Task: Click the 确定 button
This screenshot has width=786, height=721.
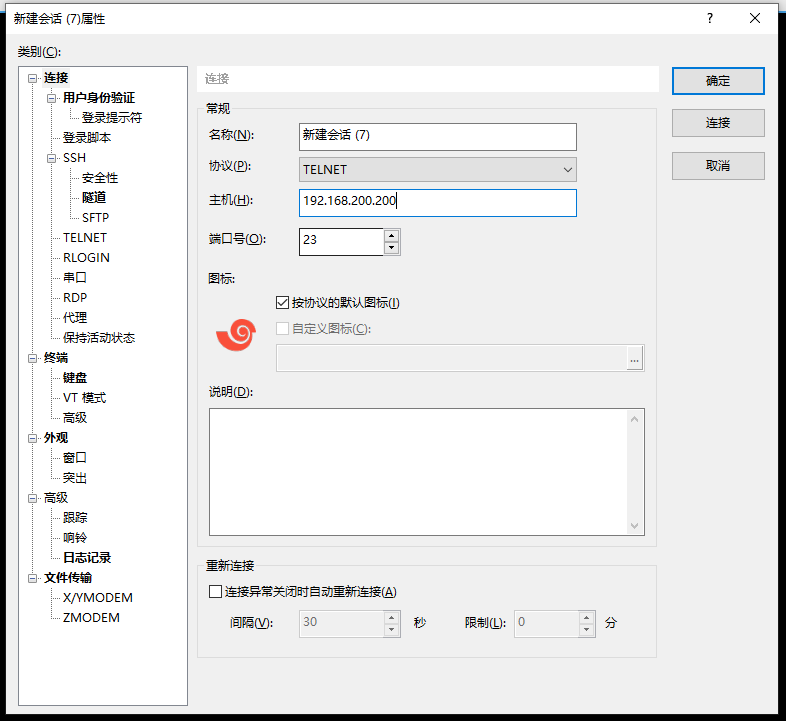Action: 718,81
